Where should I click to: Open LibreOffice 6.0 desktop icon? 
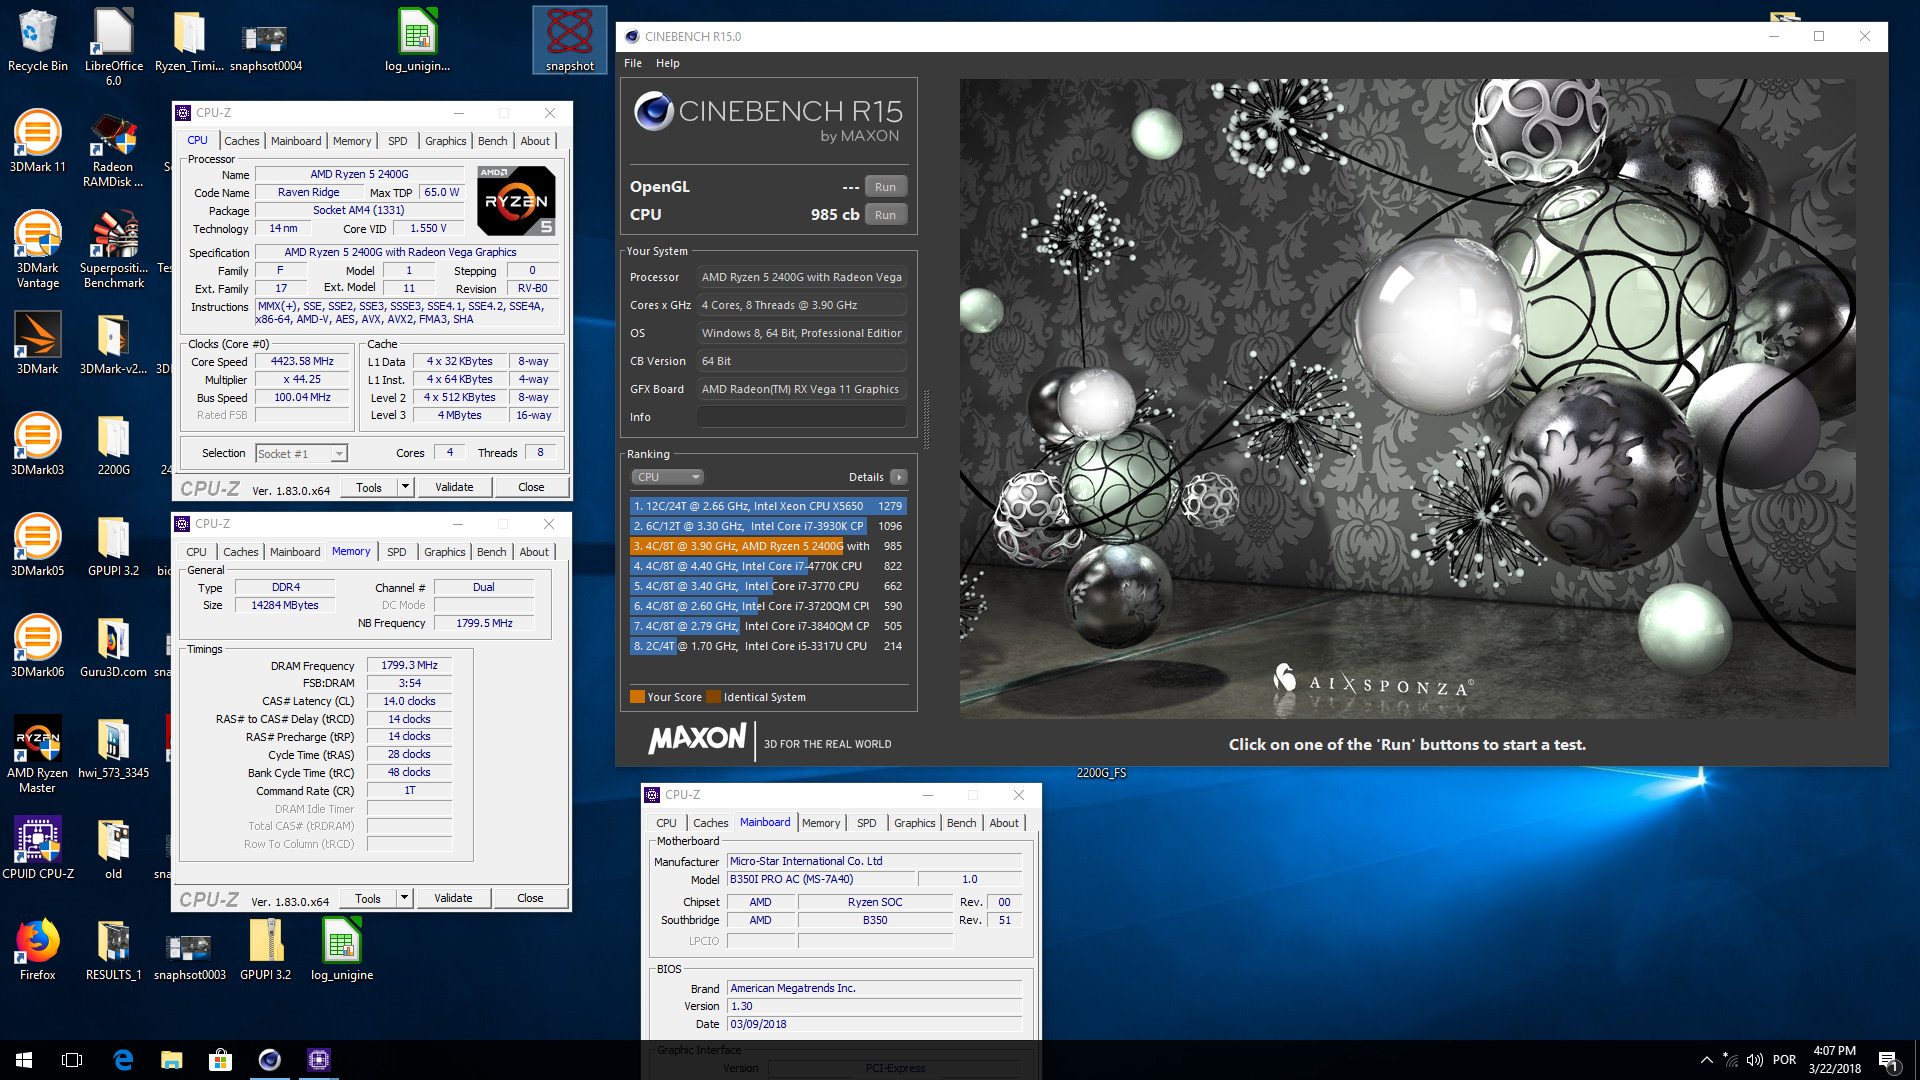pyautogui.click(x=113, y=46)
